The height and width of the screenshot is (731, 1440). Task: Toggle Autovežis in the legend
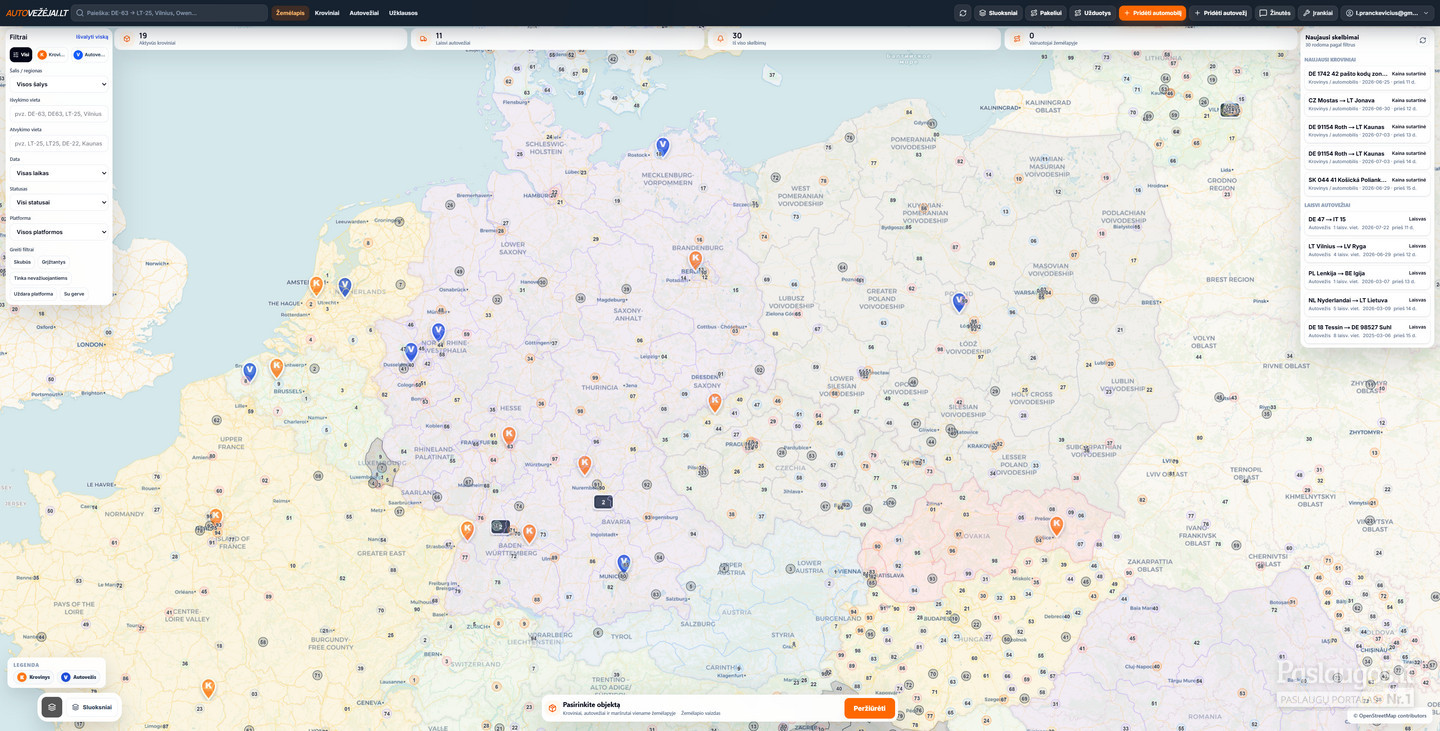(x=79, y=677)
